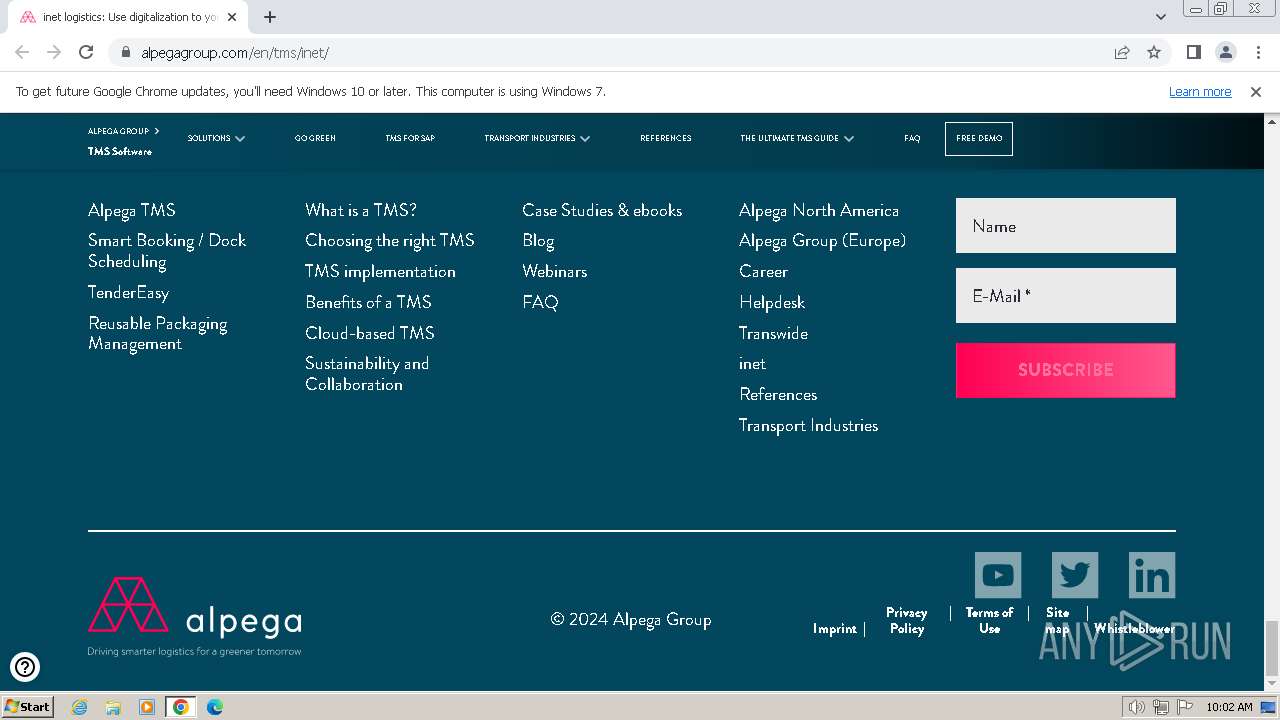Image resolution: width=1280 pixels, height=720 pixels.
Task: Share this page icon
Action: [1122, 52]
